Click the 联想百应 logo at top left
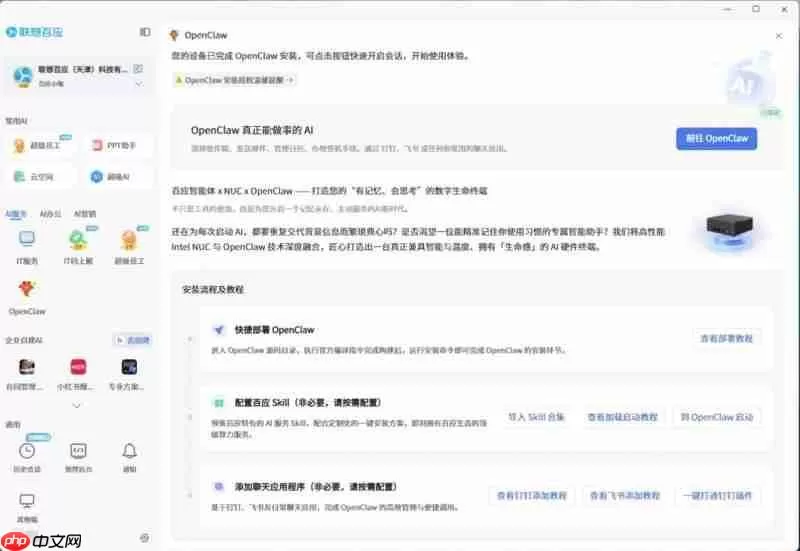 tap(34, 32)
